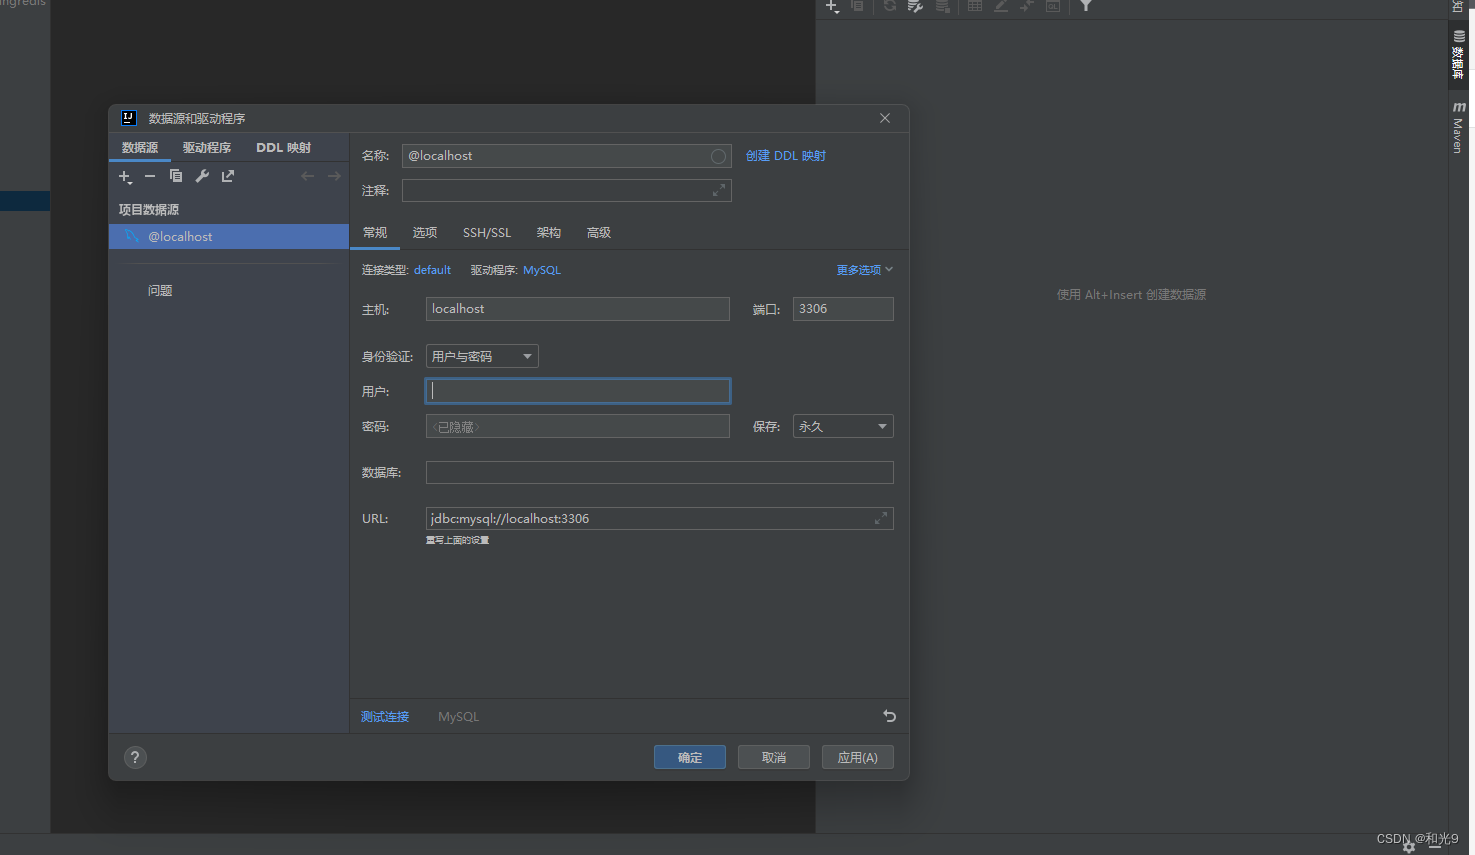Viewport: 1475px width, 855px height.
Task: Click the comment input field
Action: pos(567,190)
